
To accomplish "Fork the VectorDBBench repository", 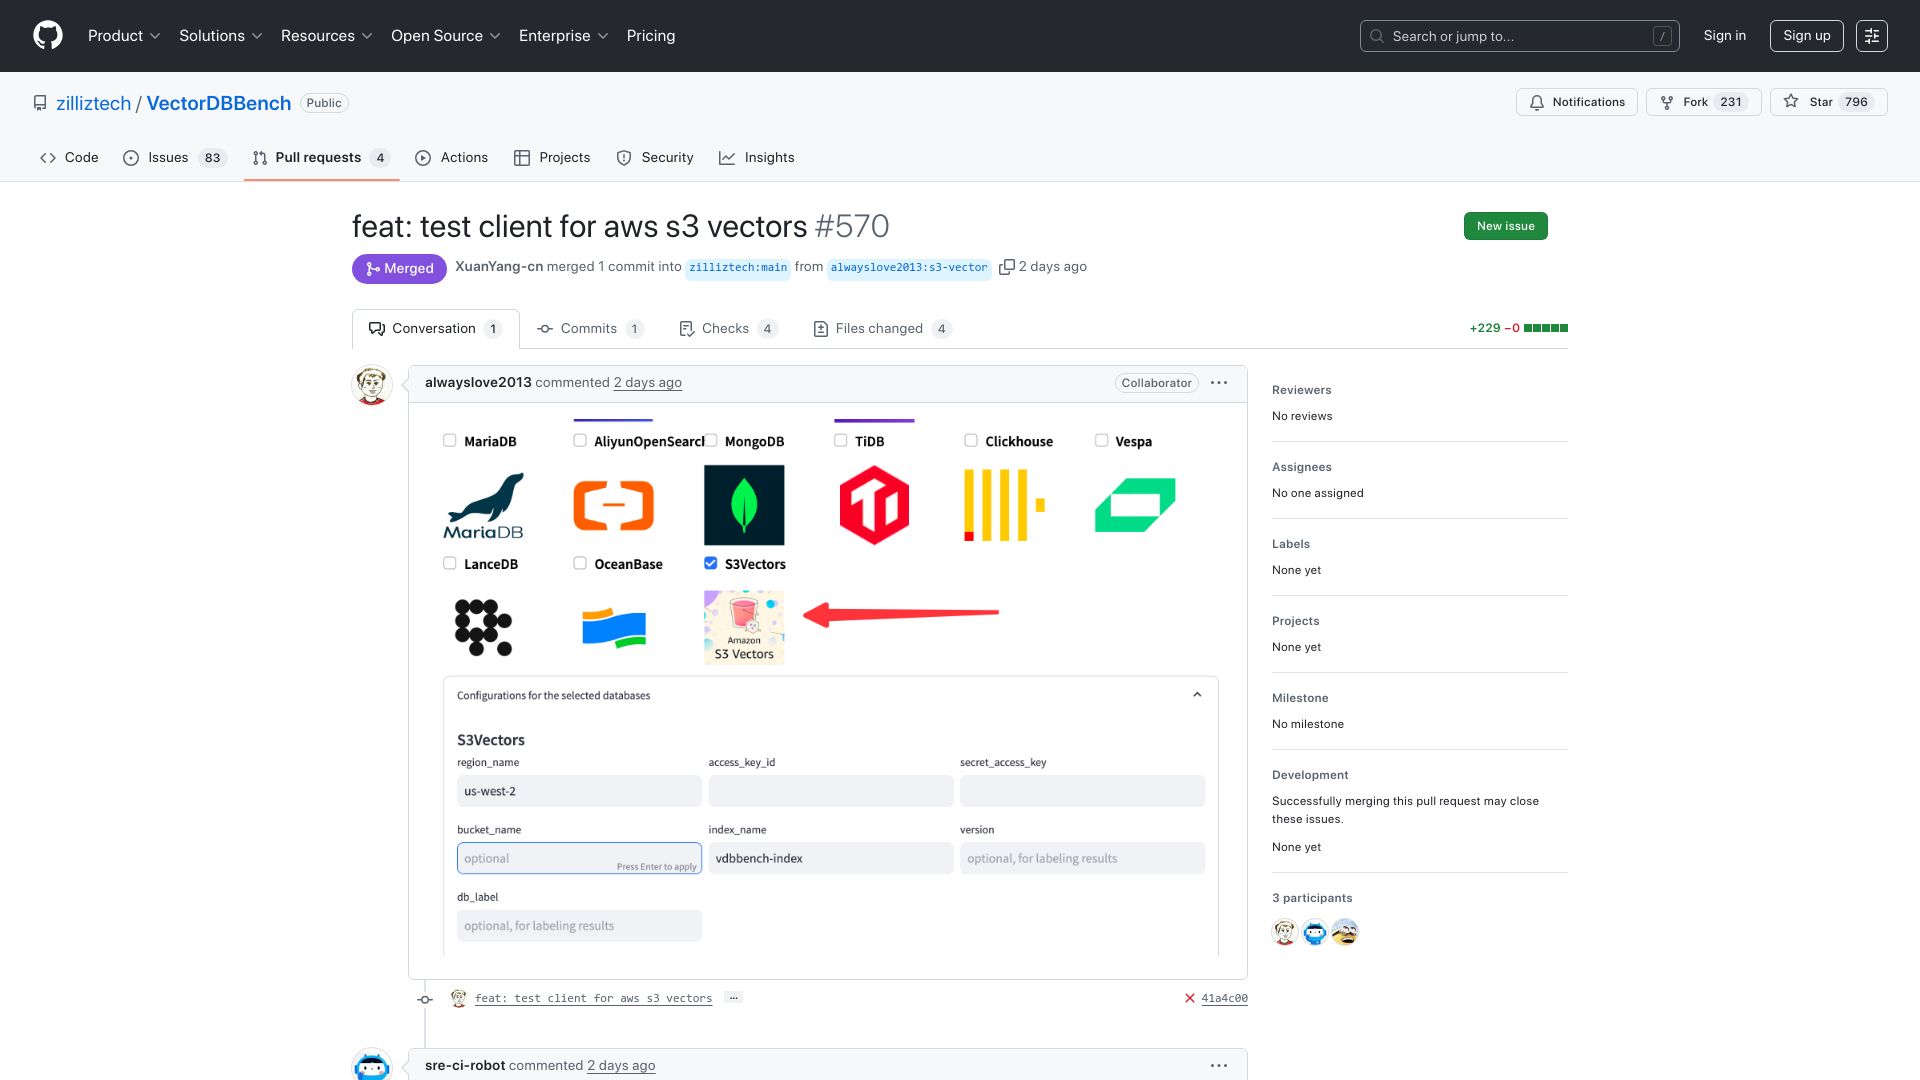I will [1703, 102].
